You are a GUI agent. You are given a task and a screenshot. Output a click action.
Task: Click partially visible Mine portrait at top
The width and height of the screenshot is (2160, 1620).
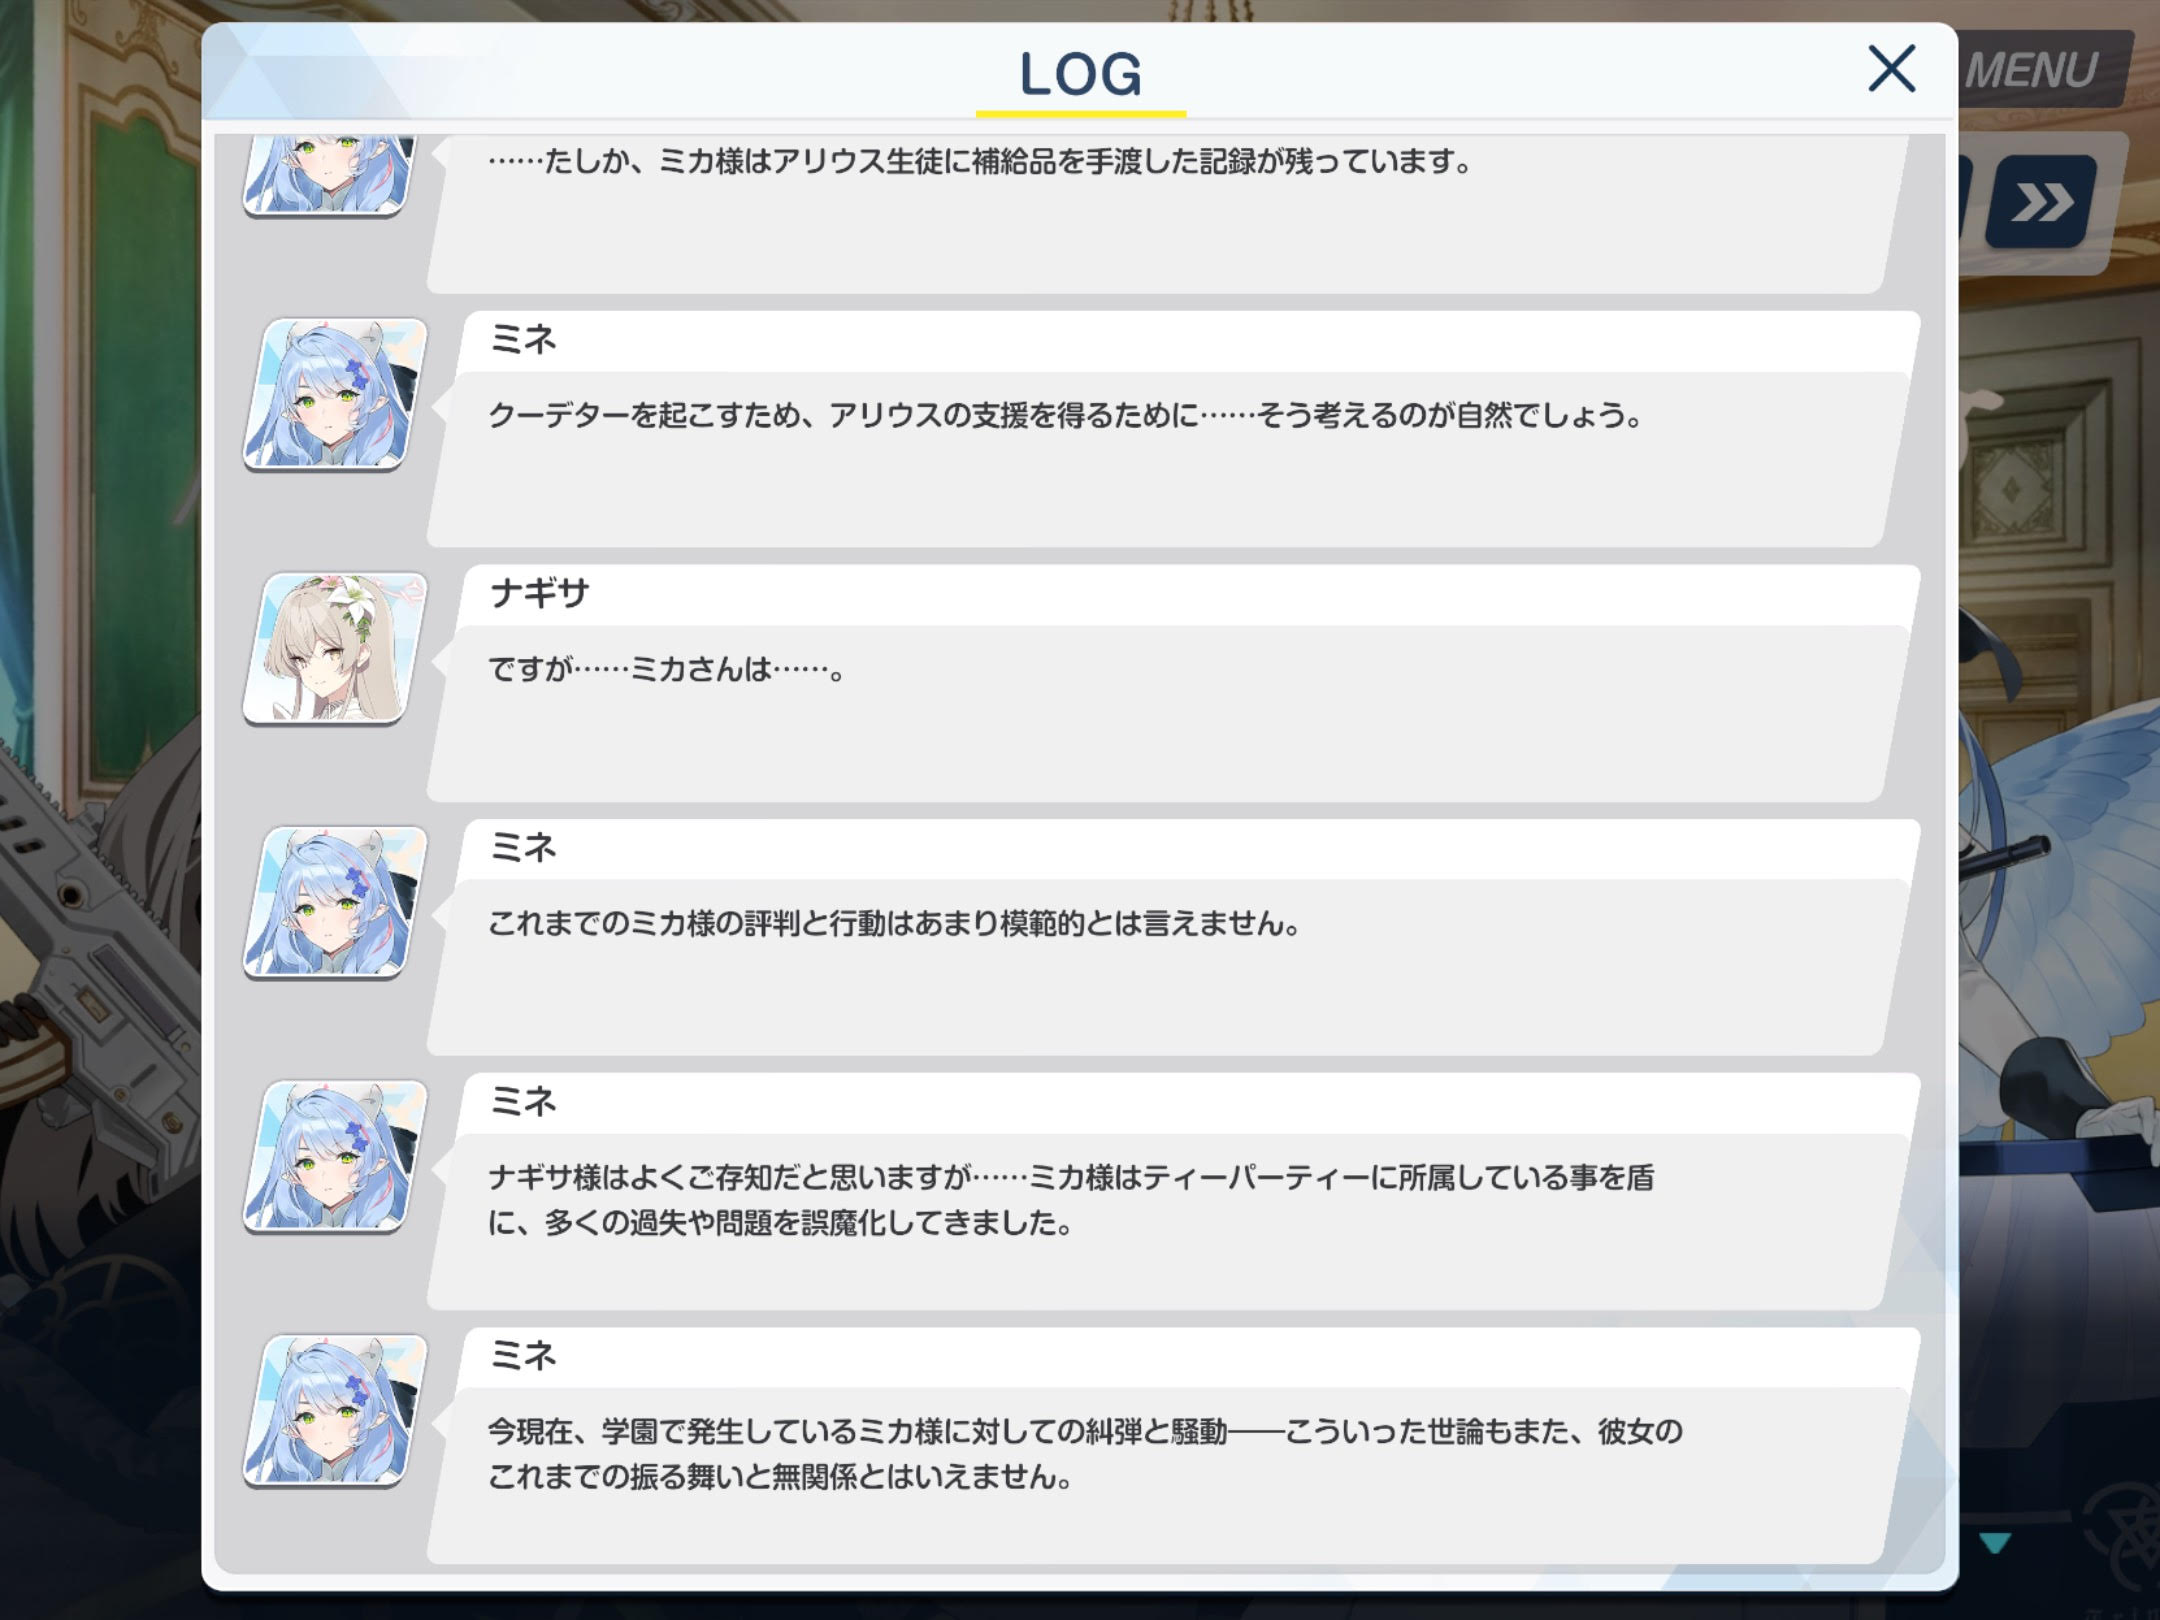coord(330,176)
